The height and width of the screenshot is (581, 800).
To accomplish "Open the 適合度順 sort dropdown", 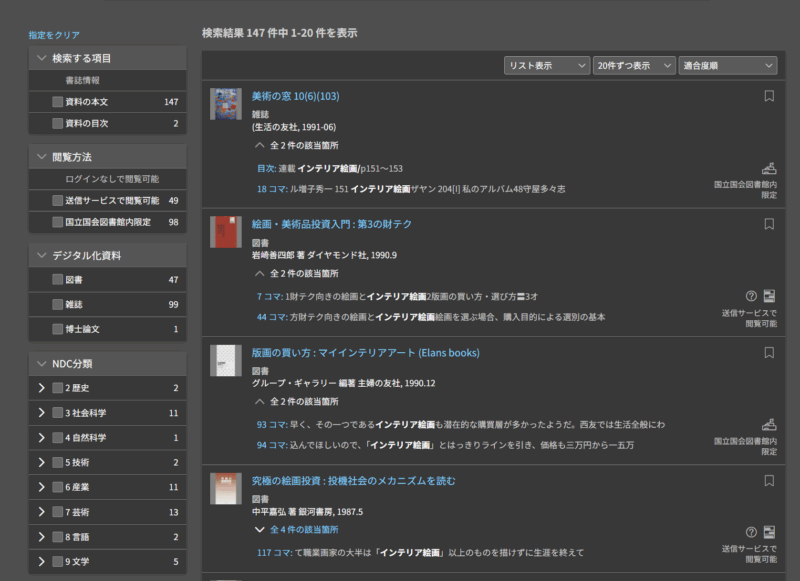I will pyautogui.click(x=727, y=65).
